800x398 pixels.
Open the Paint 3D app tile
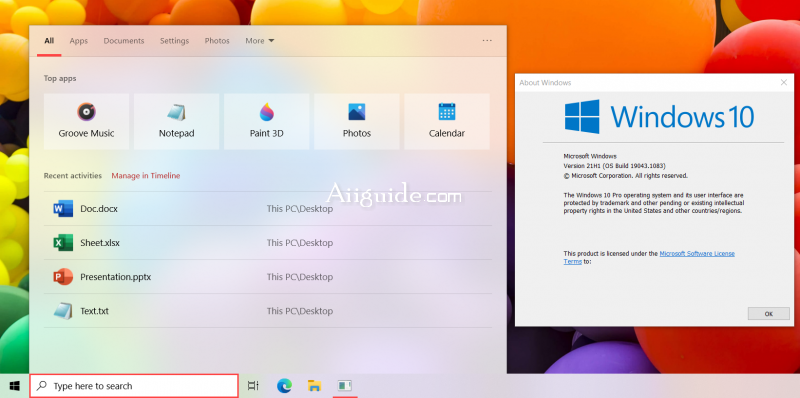click(266, 121)
